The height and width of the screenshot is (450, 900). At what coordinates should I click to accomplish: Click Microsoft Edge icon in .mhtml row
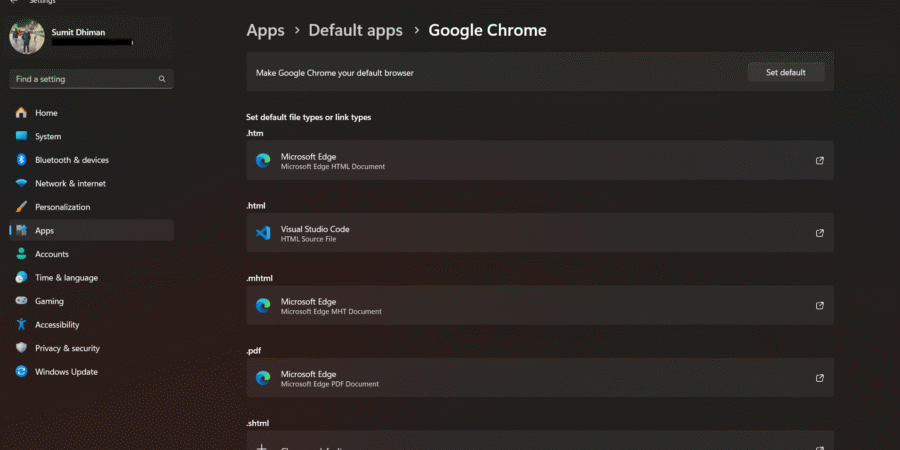point(263,305)
